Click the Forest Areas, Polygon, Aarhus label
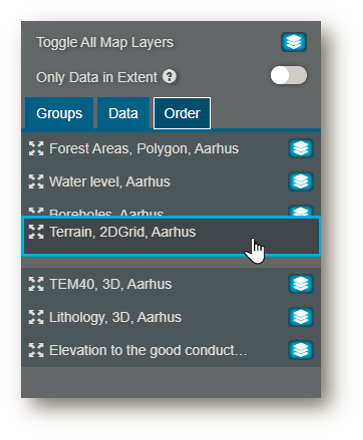This screenshot has height=440, width=363. click(144, 149)
